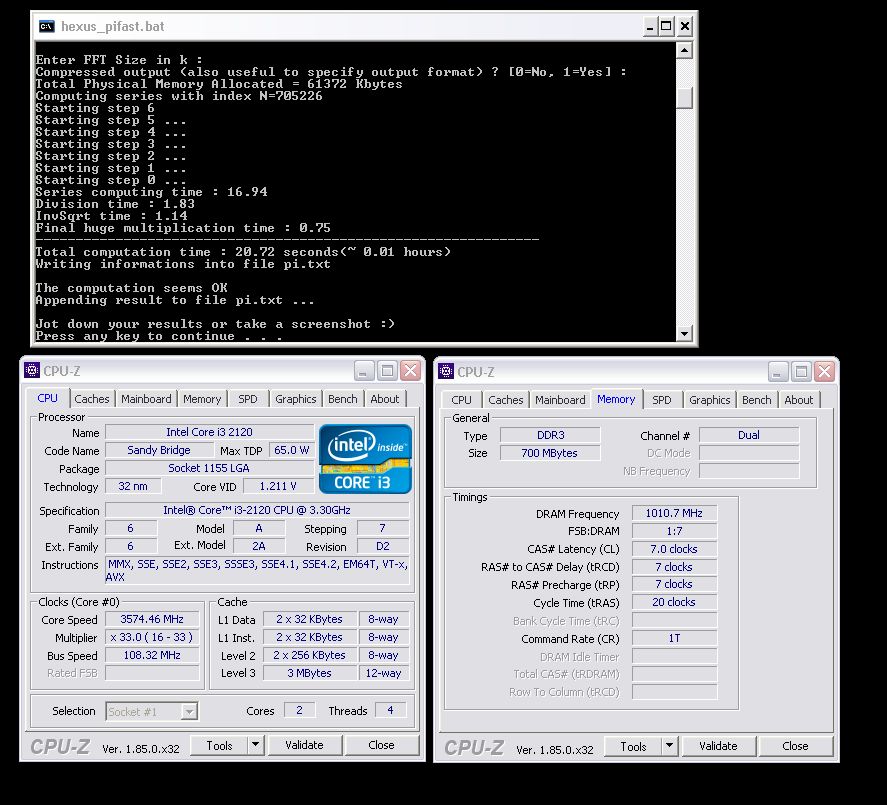This screenshot has height=805, width=887.
Task: Click the Intel Core i3 logo badge
Action: click(365, 459)
